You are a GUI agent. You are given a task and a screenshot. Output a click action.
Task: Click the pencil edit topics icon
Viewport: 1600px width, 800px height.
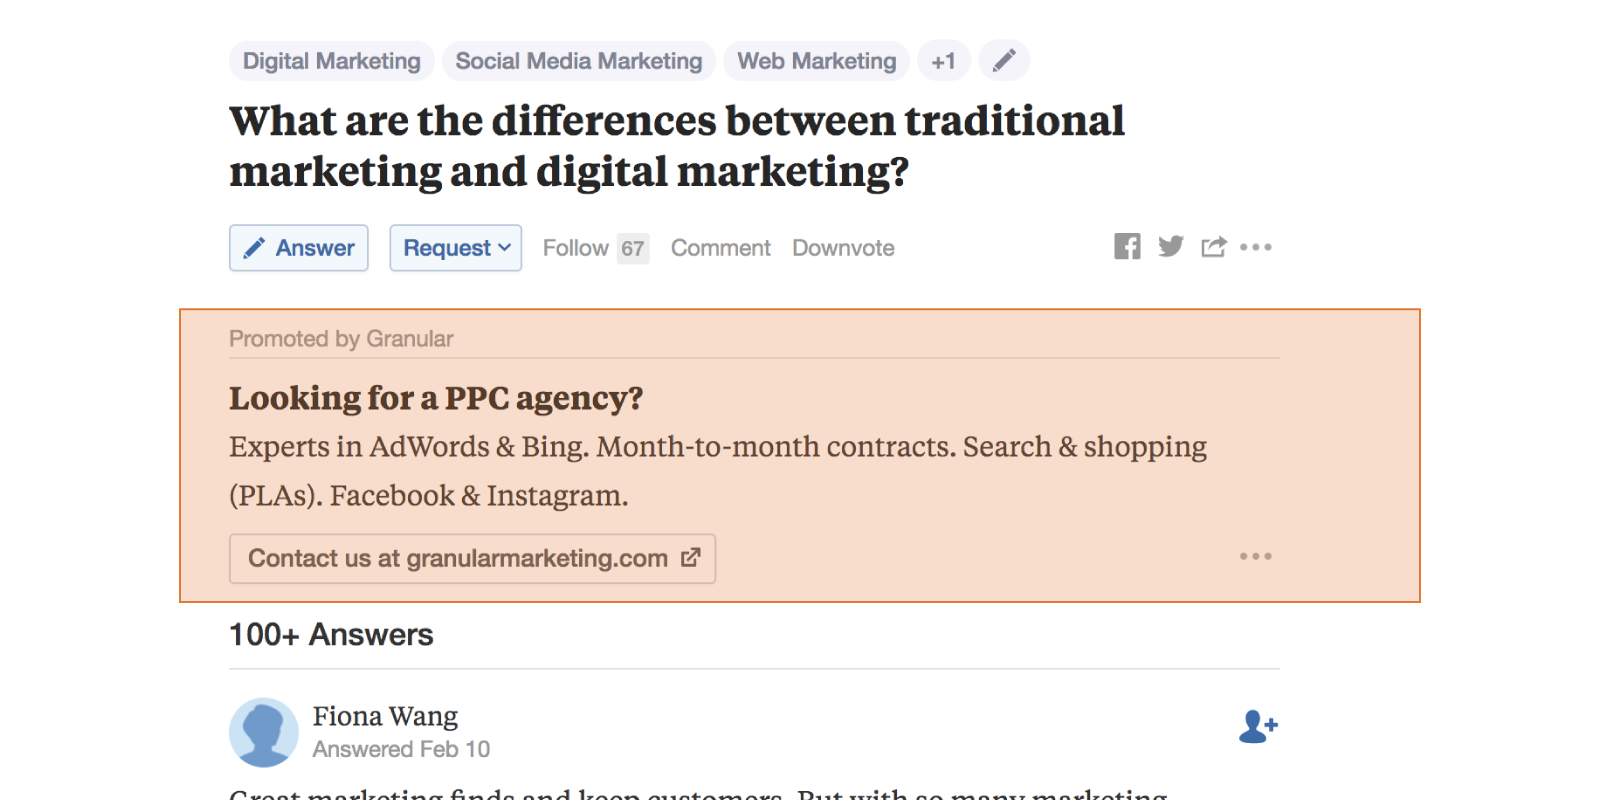point(1004,61)
